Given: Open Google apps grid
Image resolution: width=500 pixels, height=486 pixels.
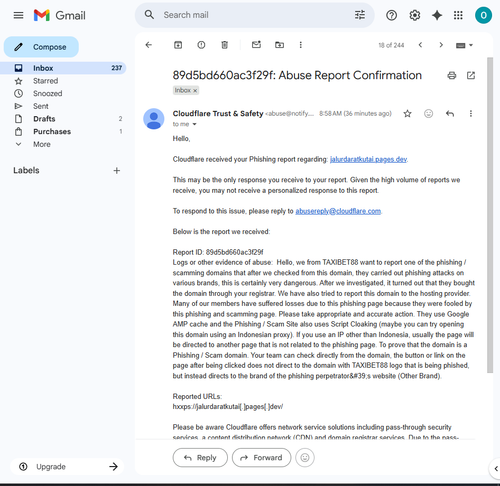Looking at the screenshot, I should coord(458,15).
